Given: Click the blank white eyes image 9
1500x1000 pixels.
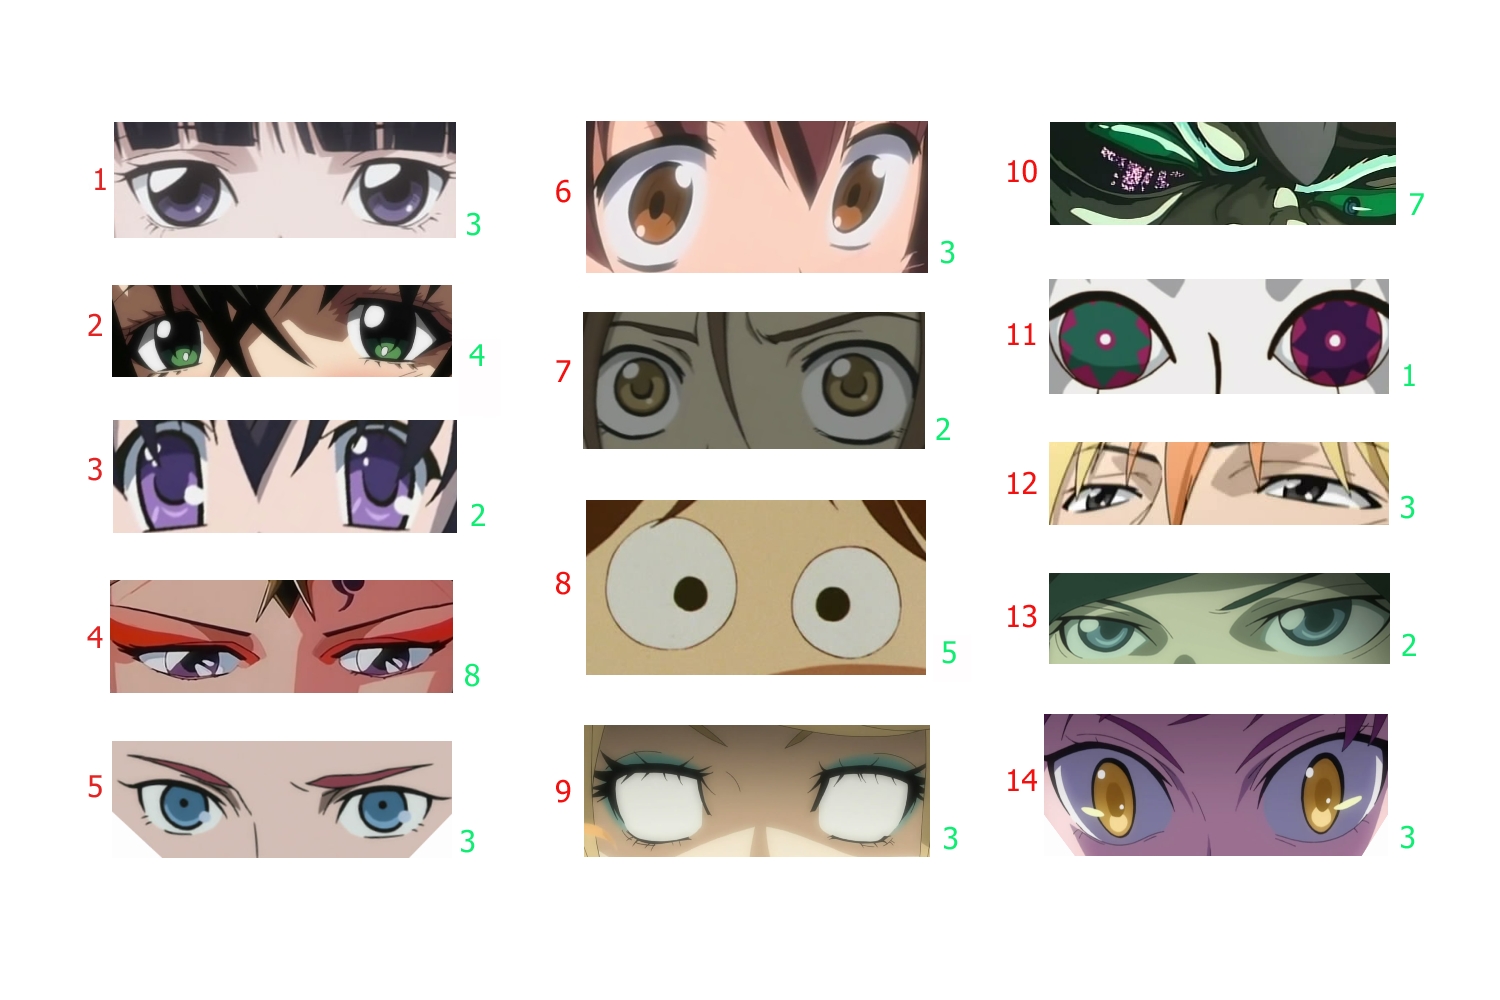Looking at the screenshot, I should (757, 791).
